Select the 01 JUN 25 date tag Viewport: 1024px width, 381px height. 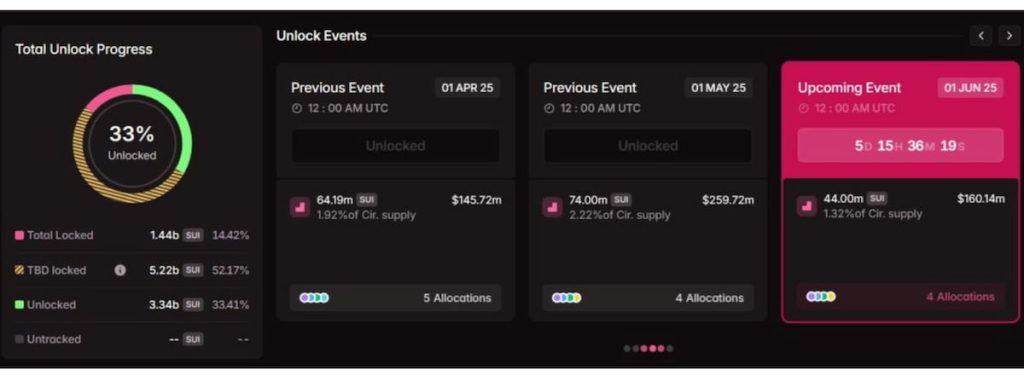[x=970, y=88]
